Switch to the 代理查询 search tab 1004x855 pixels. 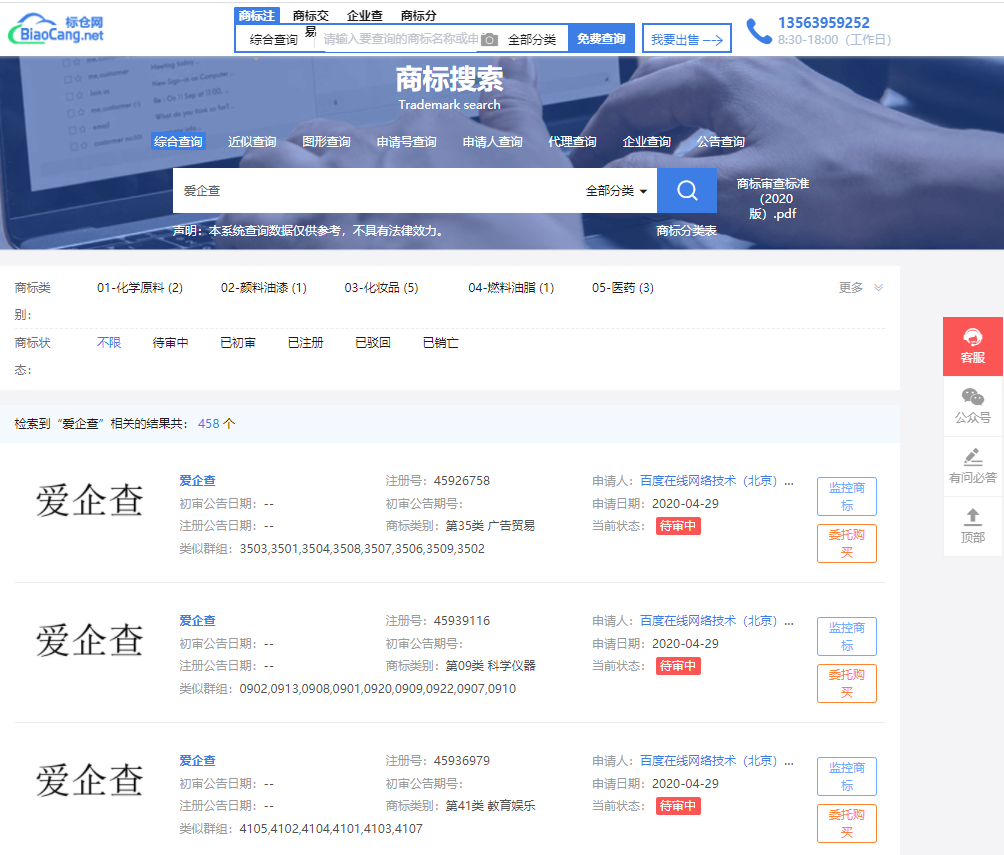(572, 142)
